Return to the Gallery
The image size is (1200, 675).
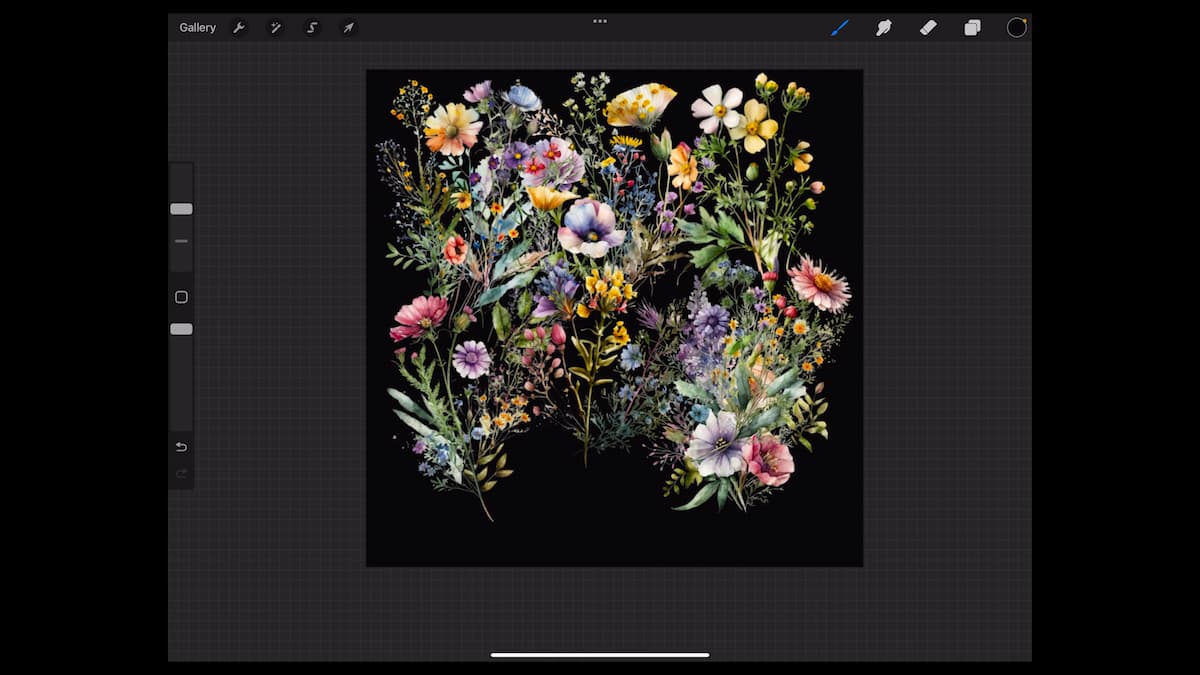(197, 28)
